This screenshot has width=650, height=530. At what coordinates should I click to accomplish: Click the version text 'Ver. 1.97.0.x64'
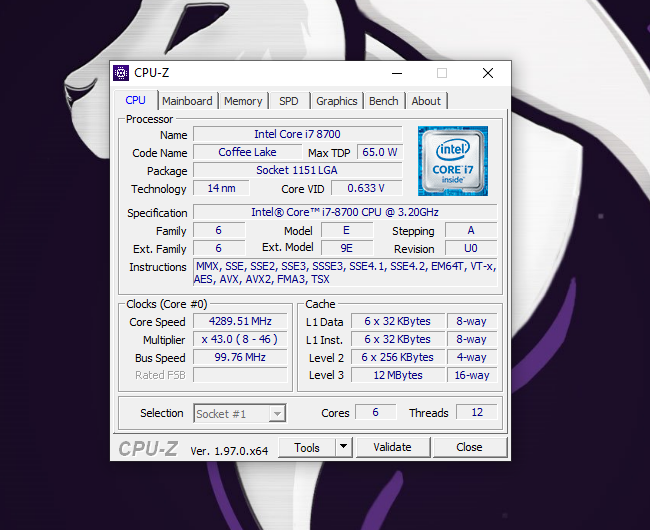pos(229,451)
